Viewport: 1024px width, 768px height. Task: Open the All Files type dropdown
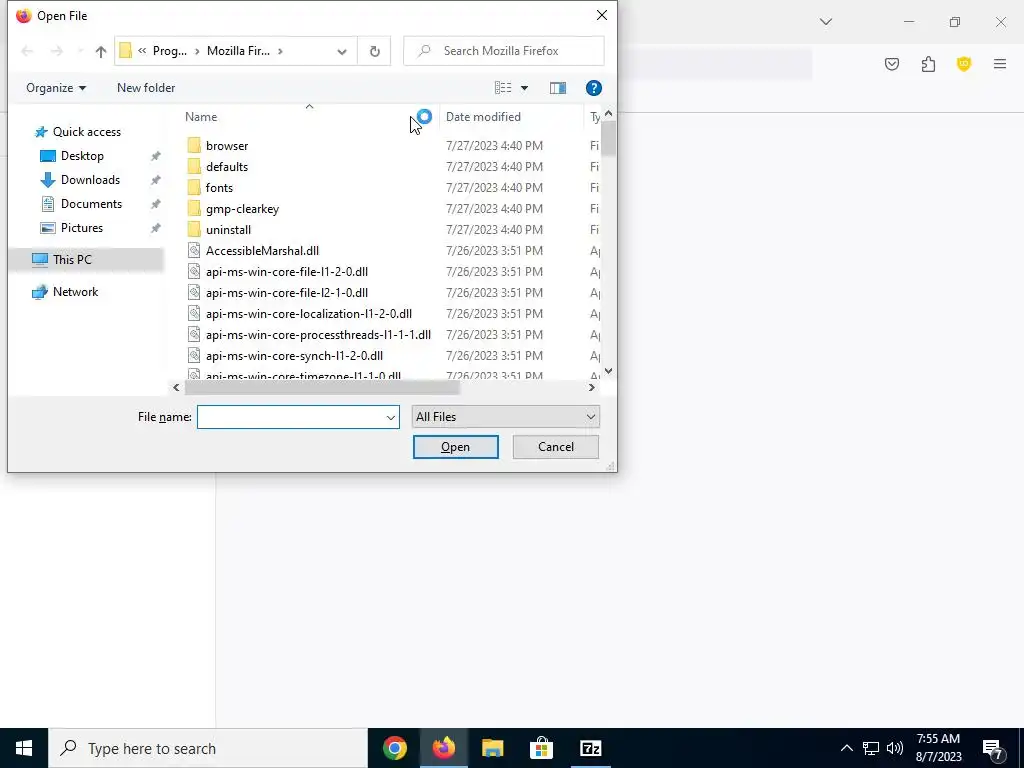pyautogui.click(x=505, y=417)
